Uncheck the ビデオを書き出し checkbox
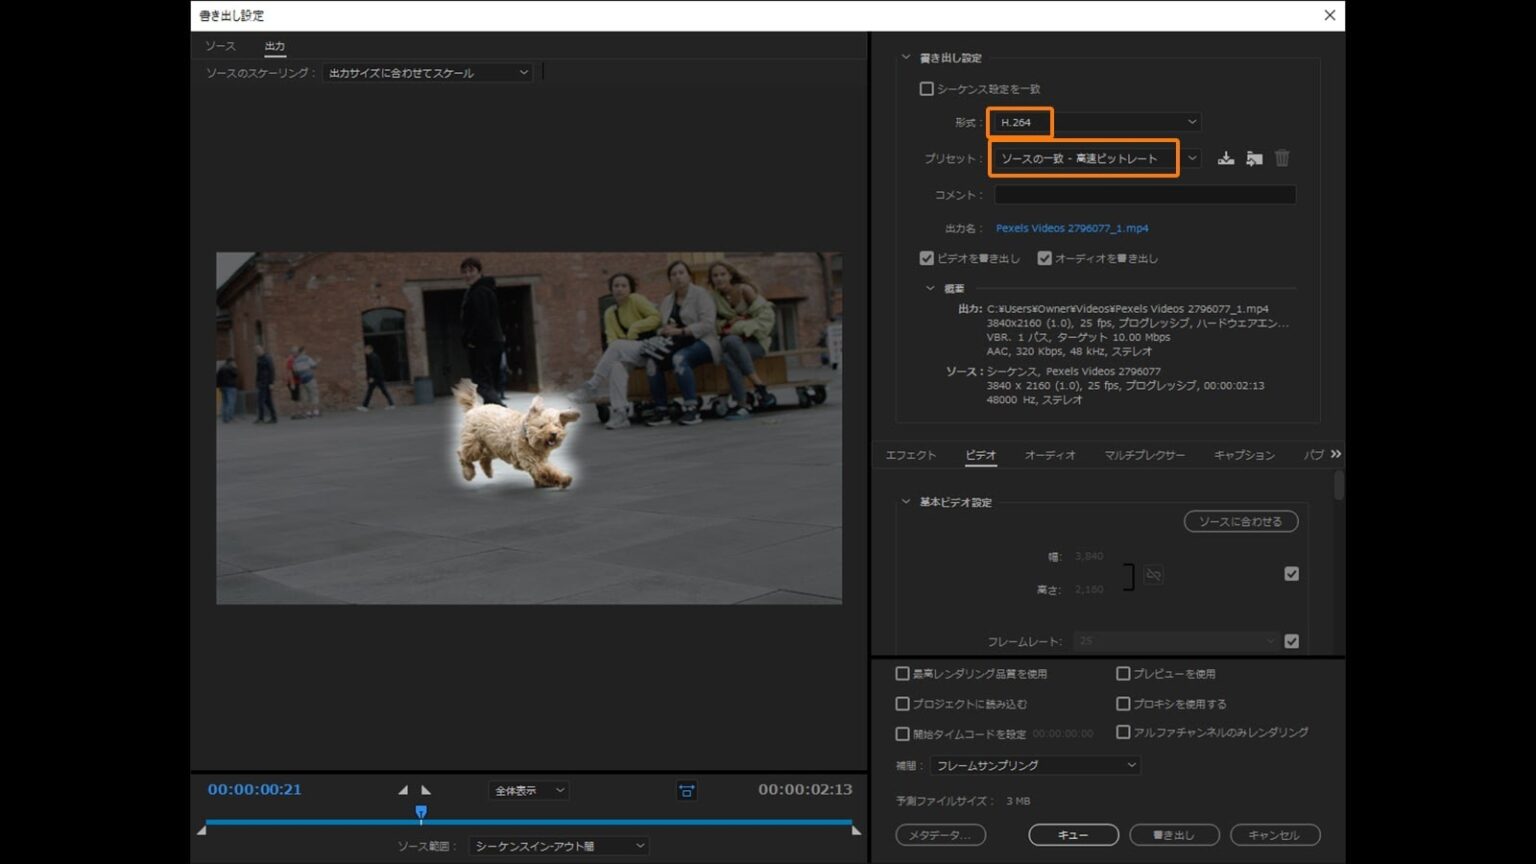1536x864 pixels. tap(927, 258)
